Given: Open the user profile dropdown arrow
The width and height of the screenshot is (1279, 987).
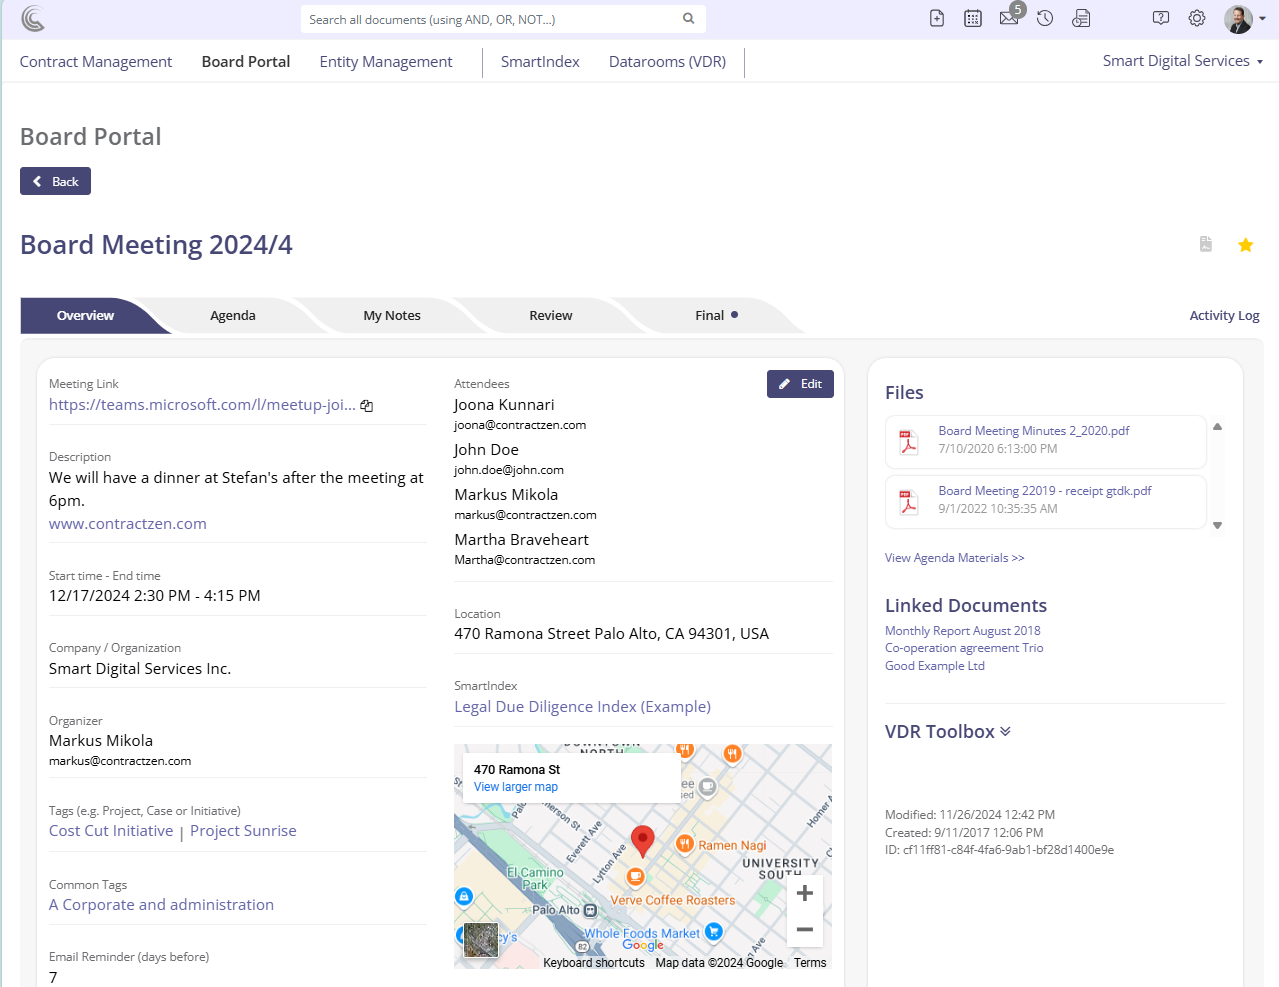Looking at the screenshot, I should 1262,19.
